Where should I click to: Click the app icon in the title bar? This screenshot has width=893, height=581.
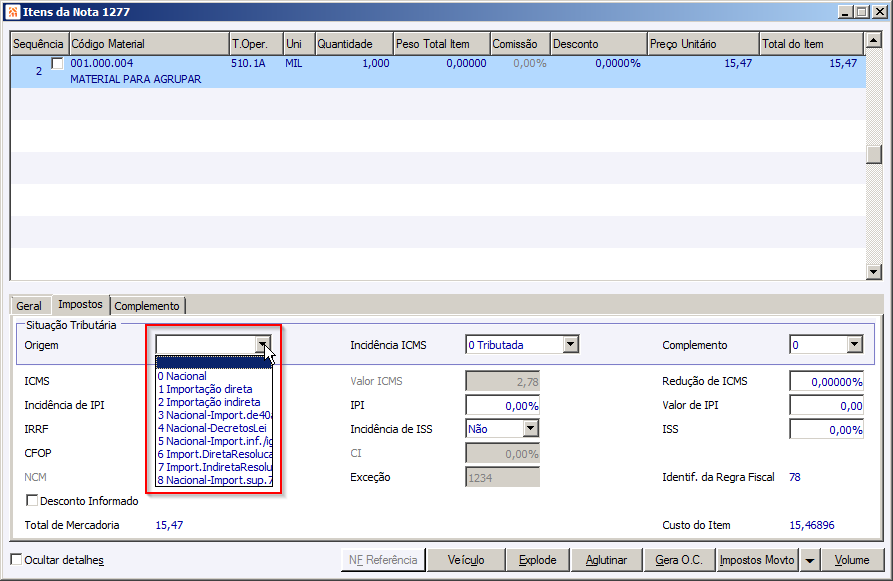13,11
